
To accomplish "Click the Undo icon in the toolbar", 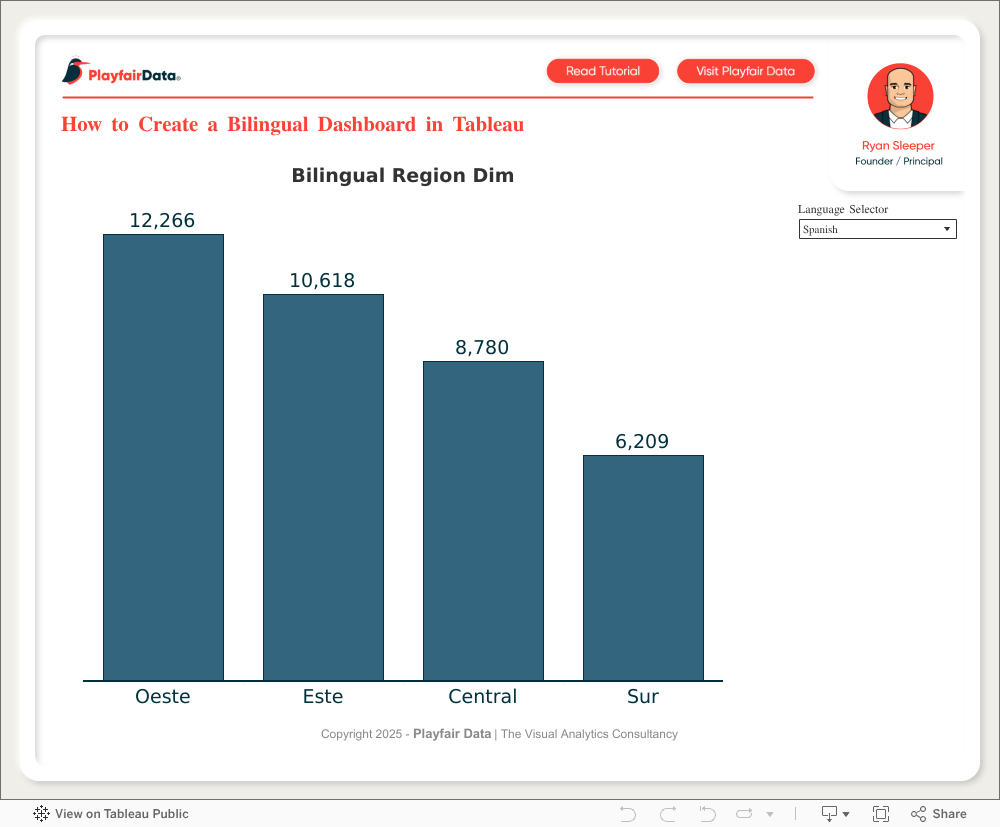I will click(x=628, y=814).
